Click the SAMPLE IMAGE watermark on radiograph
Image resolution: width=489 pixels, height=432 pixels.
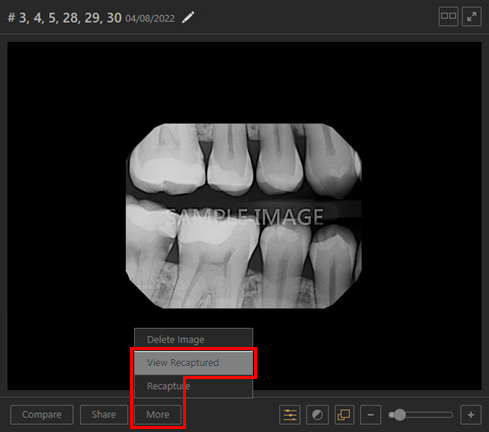[244, 216]
